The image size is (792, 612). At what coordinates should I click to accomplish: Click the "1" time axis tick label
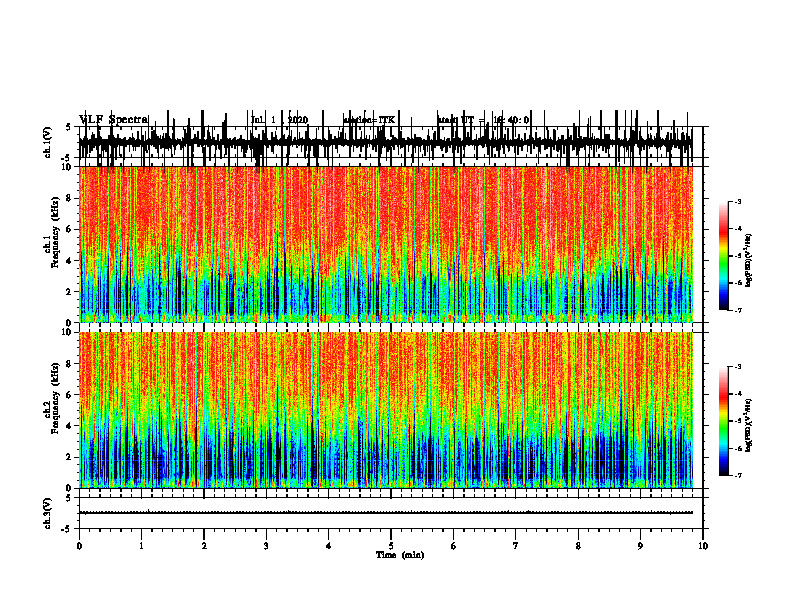[x=141, y=546]
